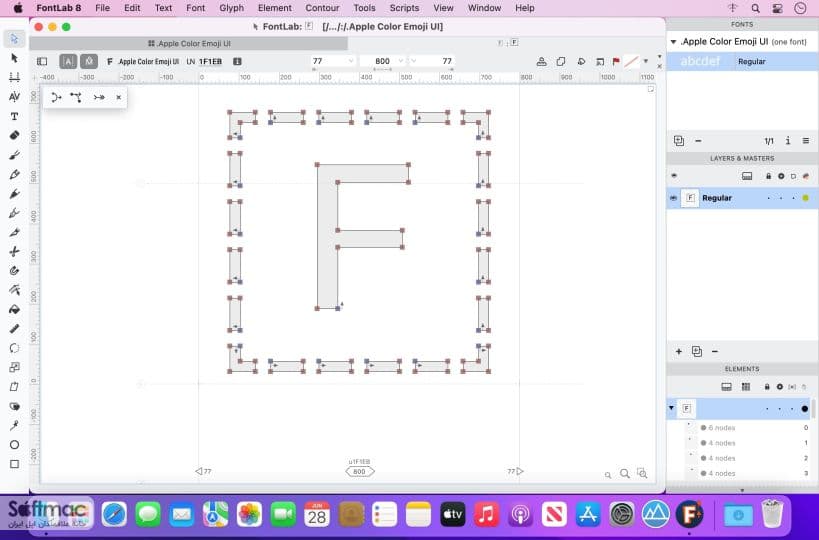Viewport: 819px width, 540px height.
Task: Select the Fill bucket tool
Action: (14, 309)
